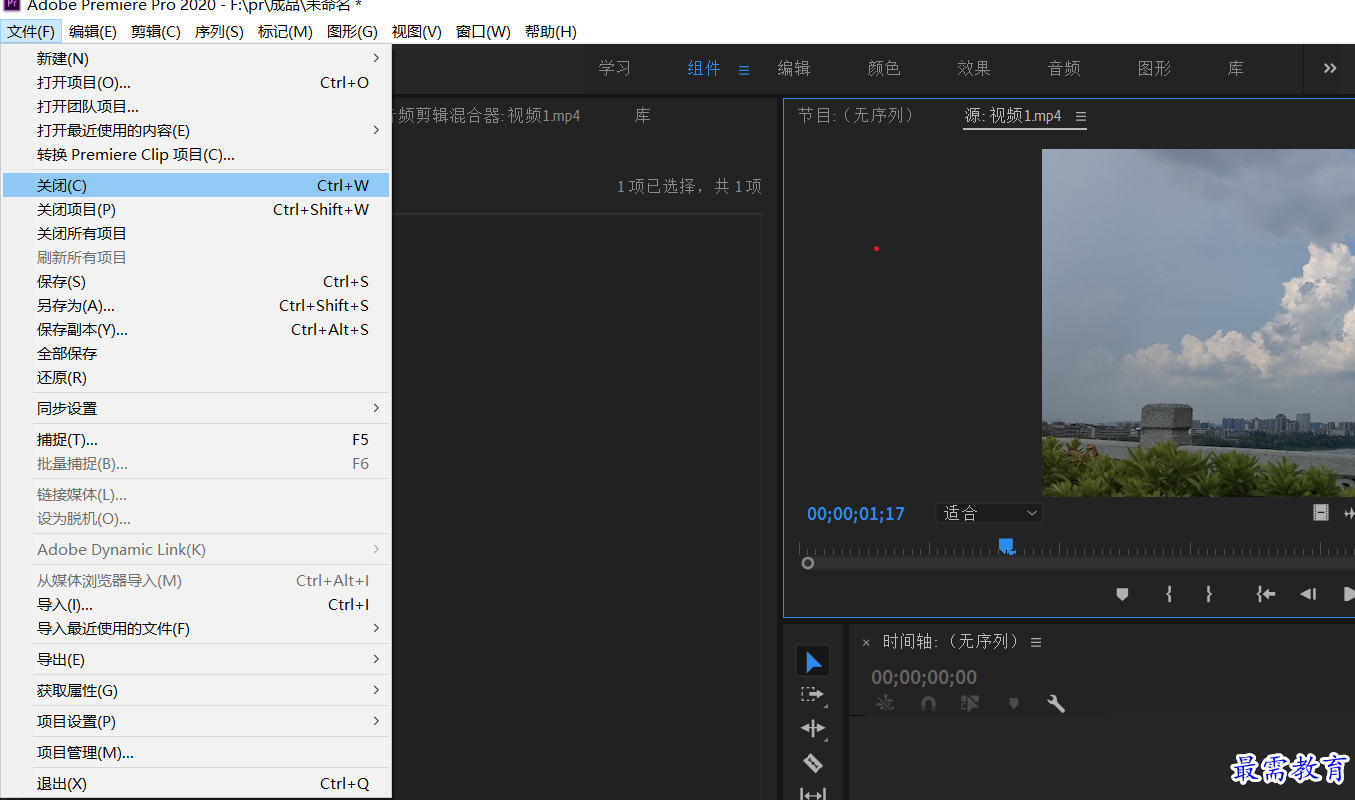The width and height of the screenshot is (1355, 800).
Task: Select the Razor tool
Action: (x=813, y=763)
